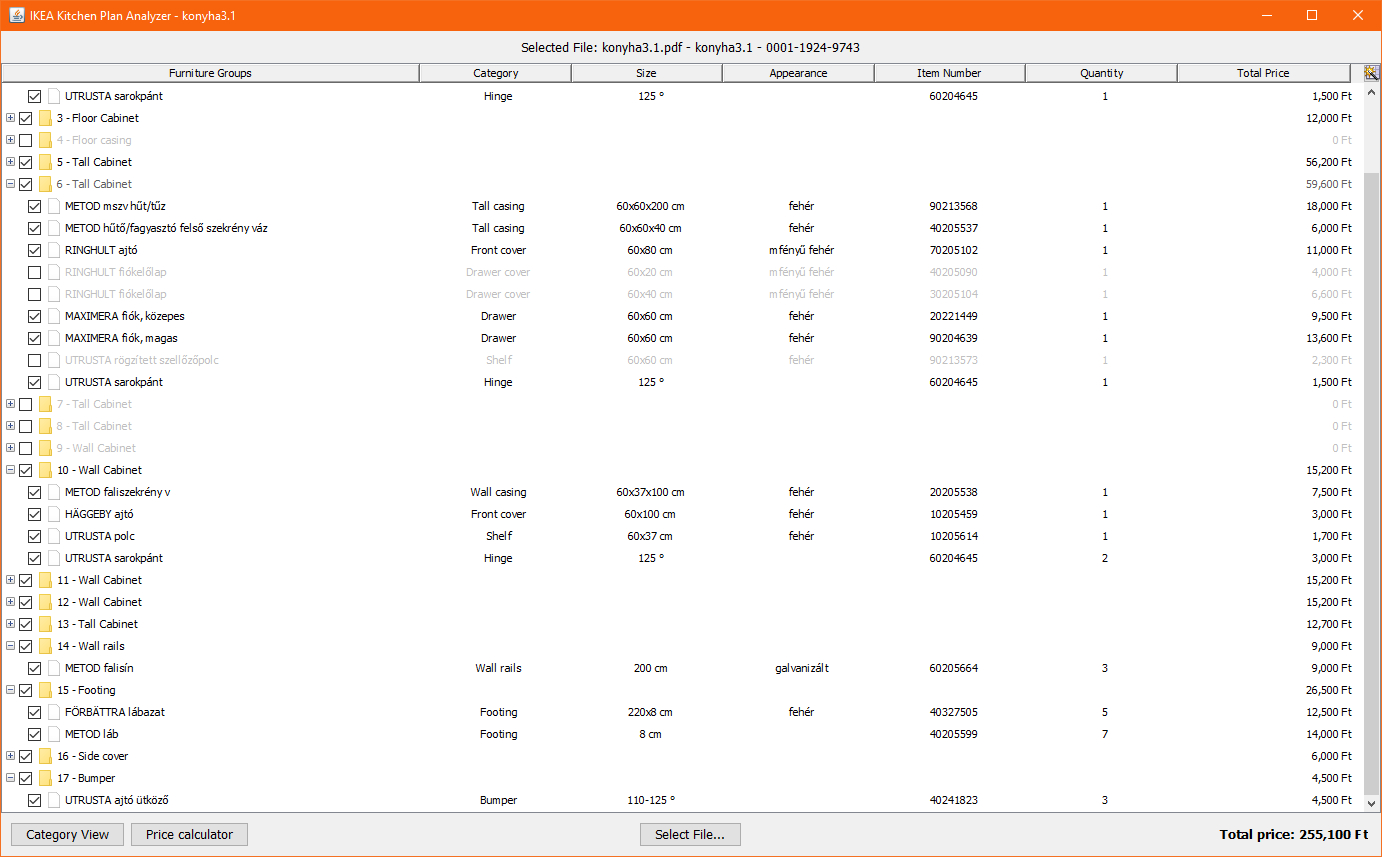This screenshot has height=857, width=1382.
Task: Click folder icon of 10 - Wall Cabinet
Action: [45, 470]
